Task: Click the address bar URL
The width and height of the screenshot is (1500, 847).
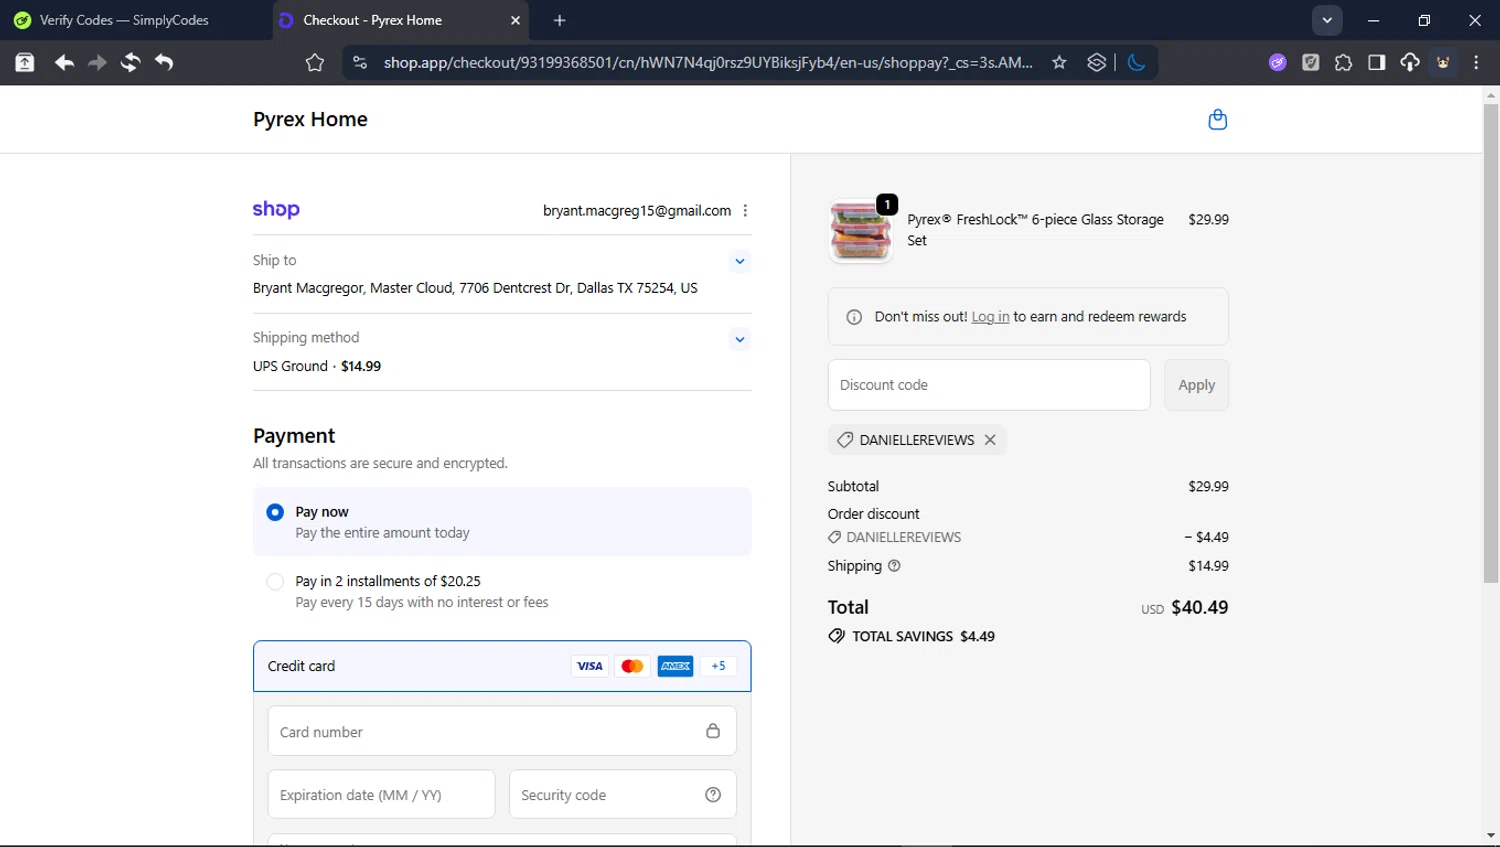Action: (x=708, y=62)
